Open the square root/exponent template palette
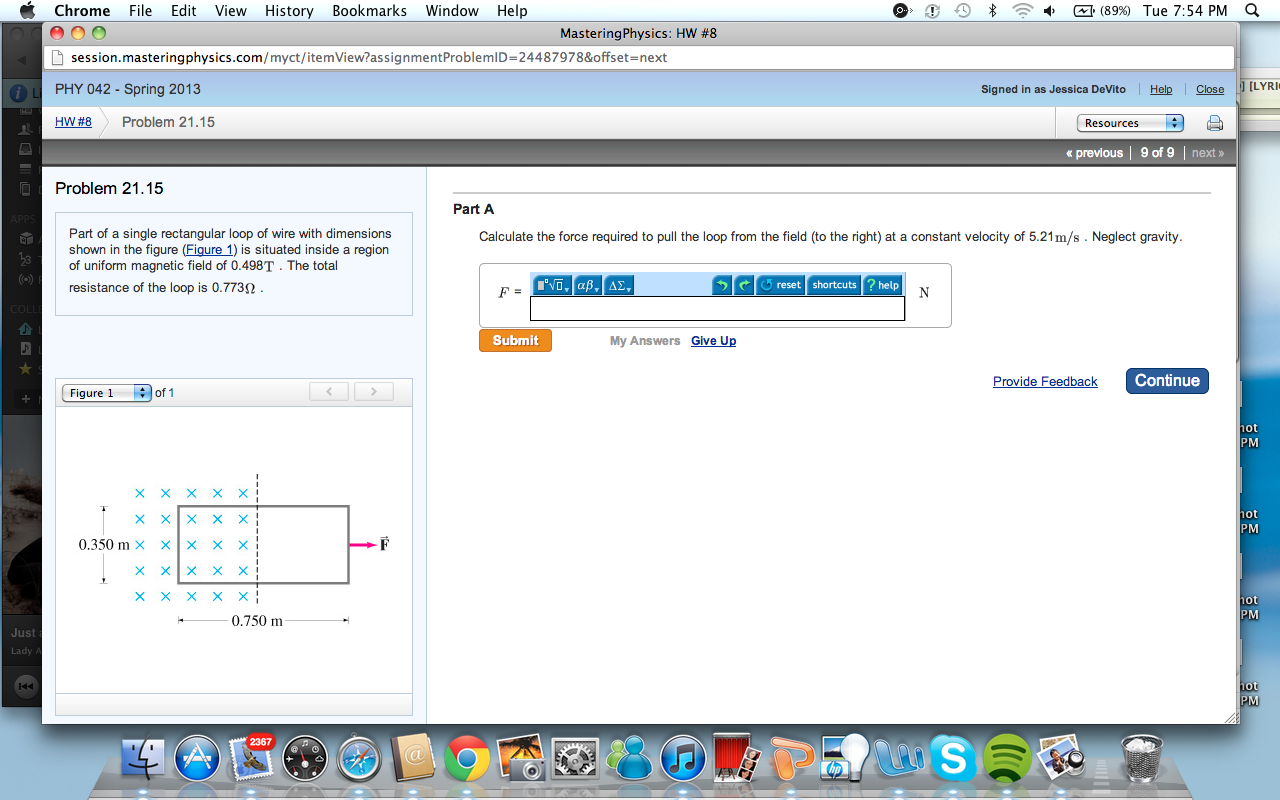 click(x=551, y=284)
